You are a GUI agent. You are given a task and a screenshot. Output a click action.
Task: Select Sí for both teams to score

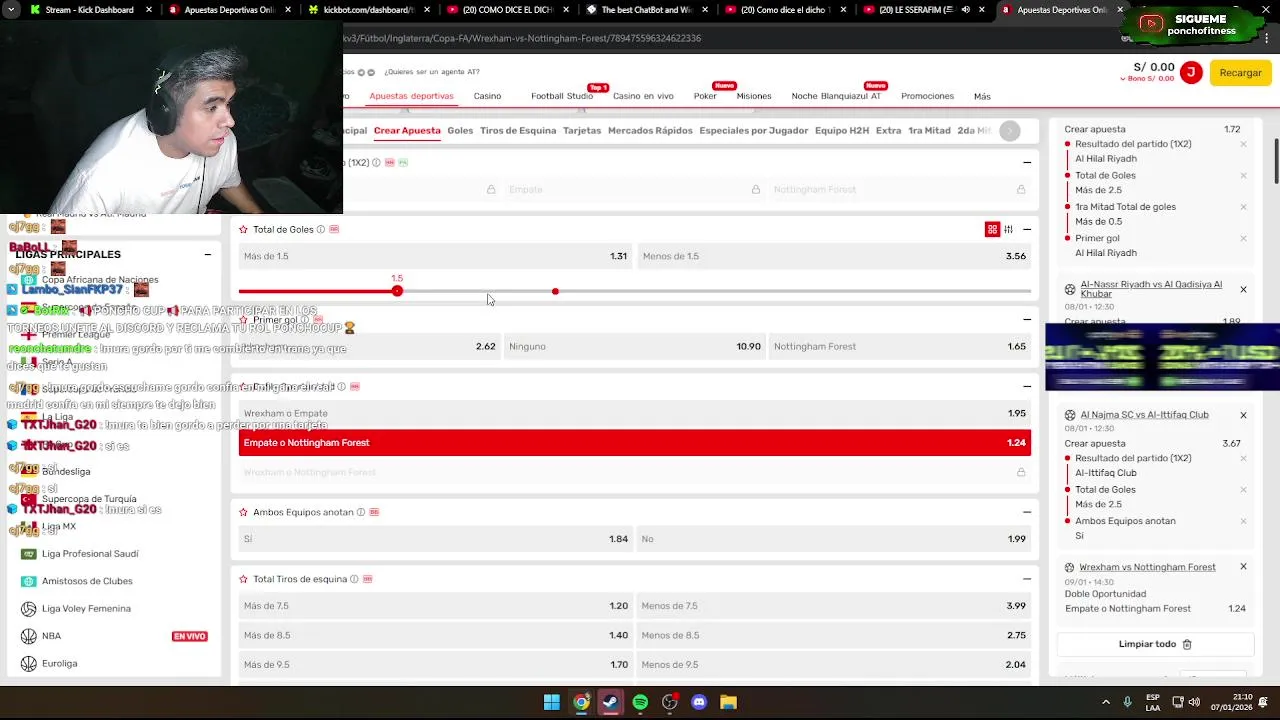(435, 539)
